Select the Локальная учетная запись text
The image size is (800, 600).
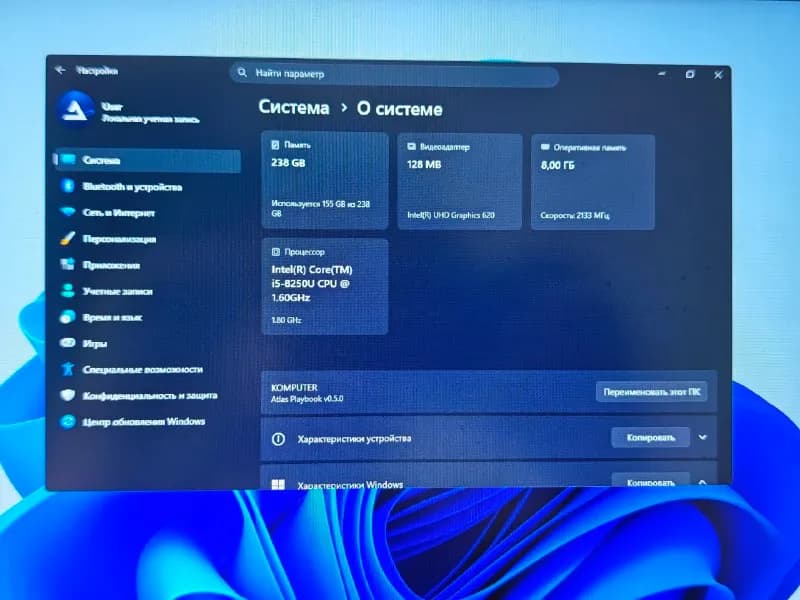coord(151,119)
